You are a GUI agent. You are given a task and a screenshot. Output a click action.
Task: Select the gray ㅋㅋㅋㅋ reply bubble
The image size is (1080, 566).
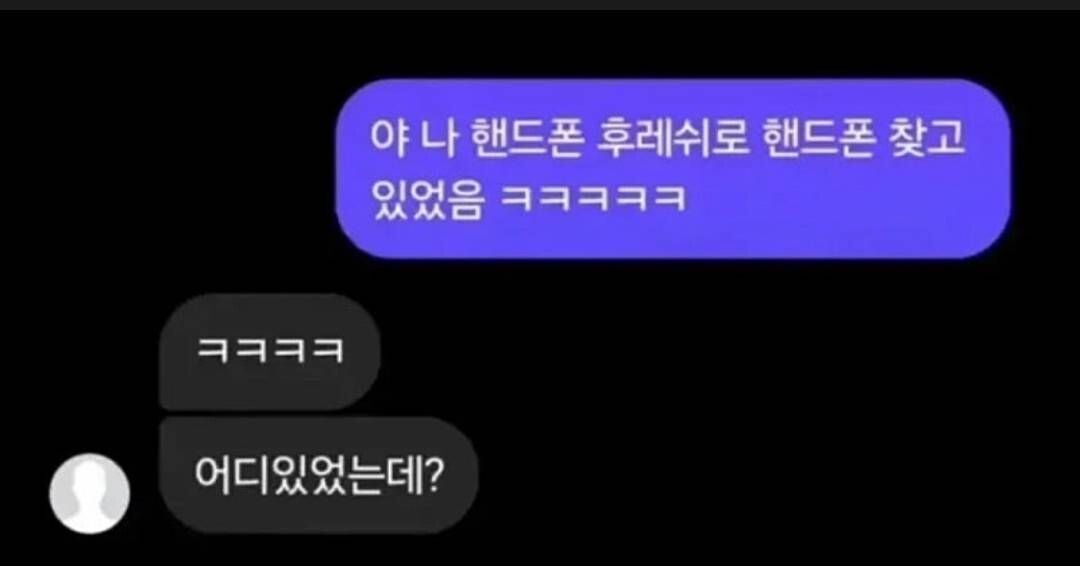[269, 352]
